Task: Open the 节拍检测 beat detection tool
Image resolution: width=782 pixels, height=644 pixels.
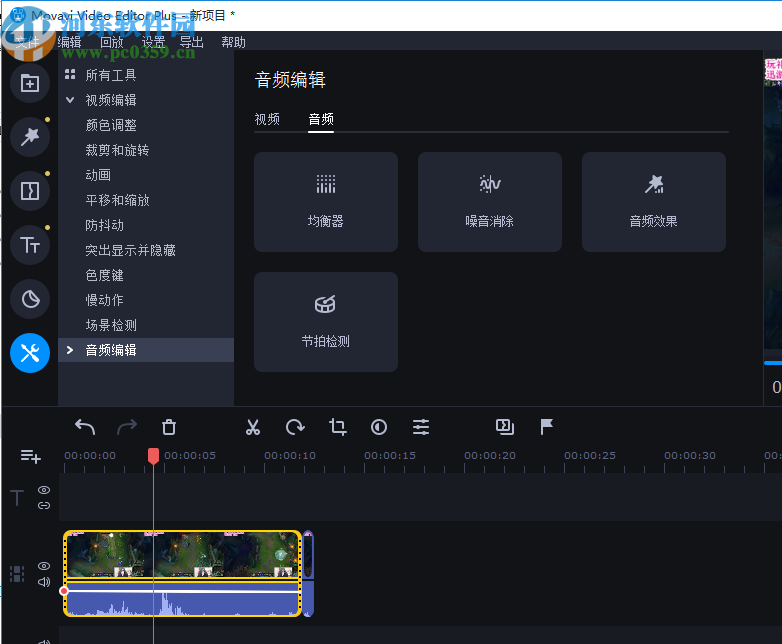Action: pos(326,322)
